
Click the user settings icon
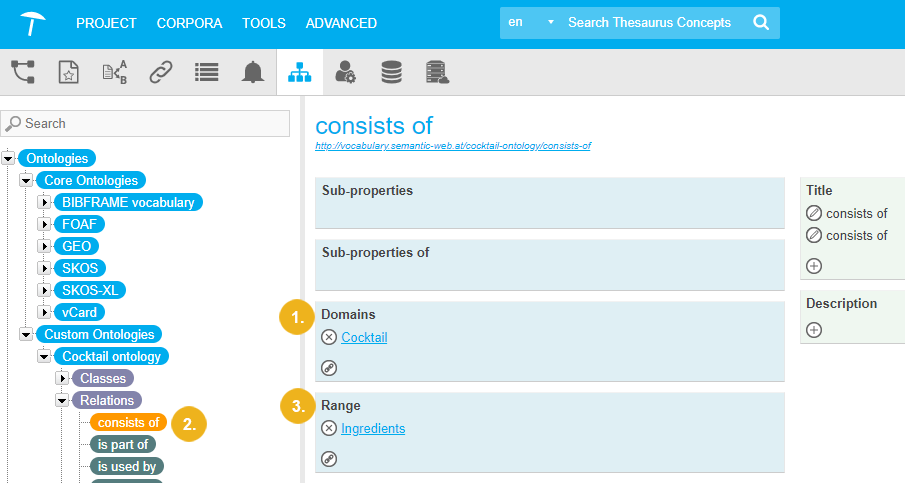(x=345, y=71)
